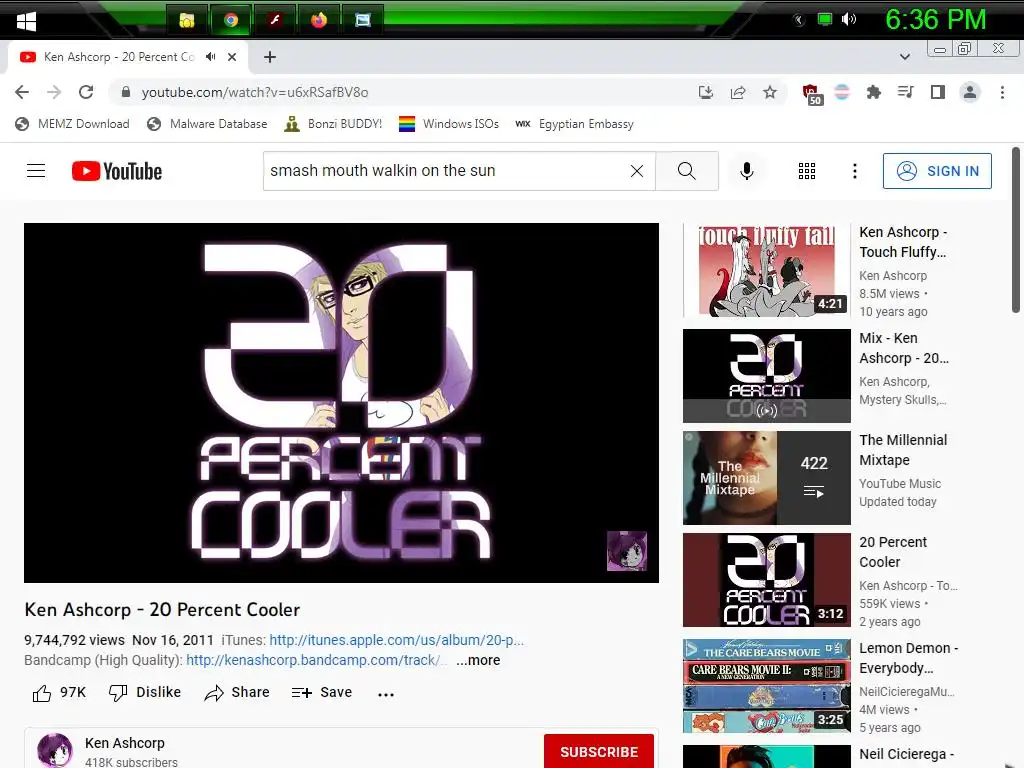The image size is (1024, 768).
Task: Click the striped flag extension icon
Action: click(x=842, y=92)
